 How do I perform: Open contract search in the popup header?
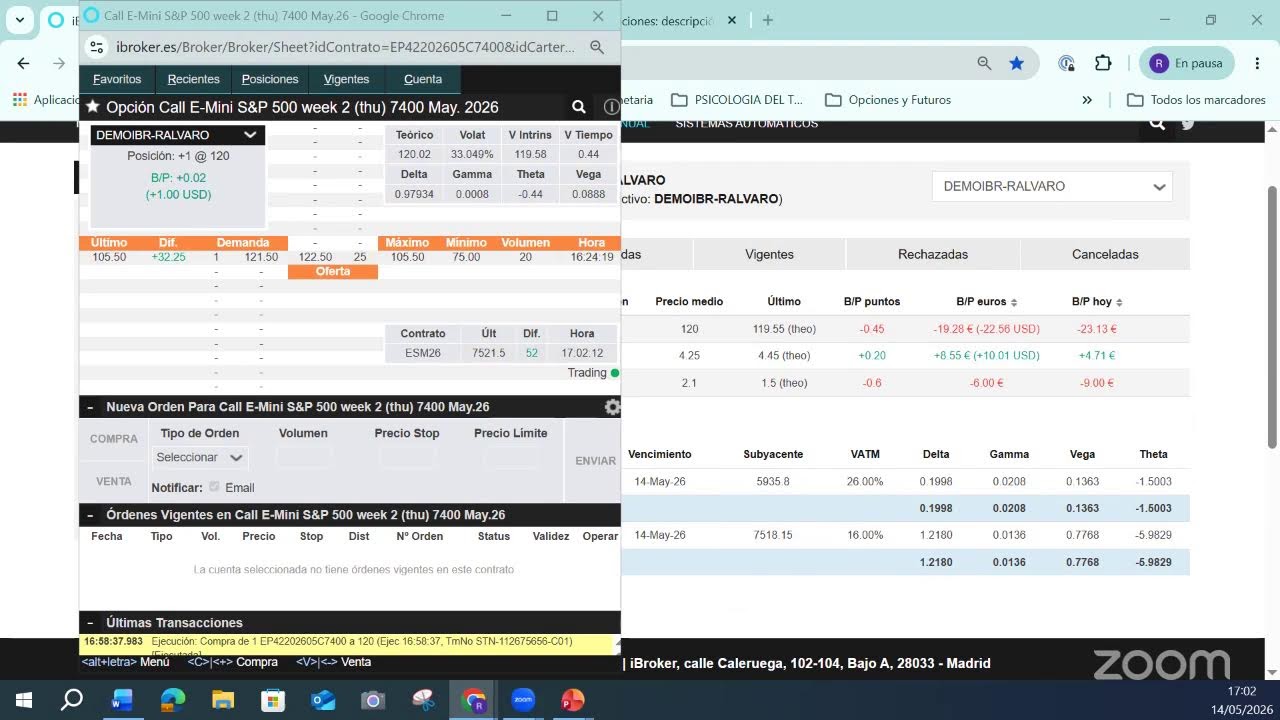[579, 107]
